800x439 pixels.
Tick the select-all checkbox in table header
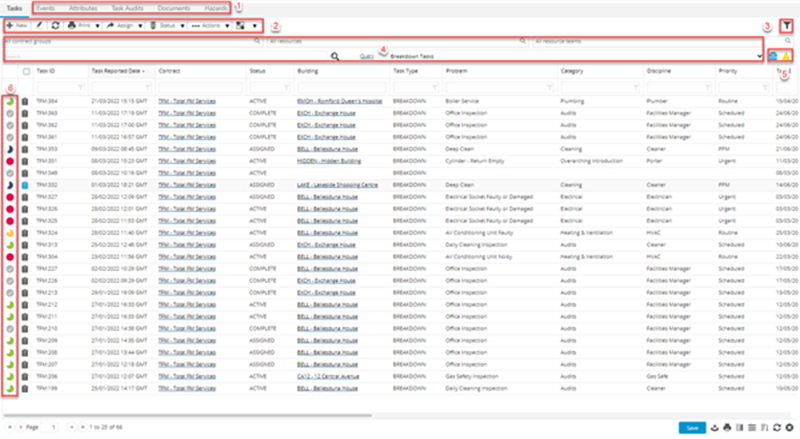tap(26, 73)
